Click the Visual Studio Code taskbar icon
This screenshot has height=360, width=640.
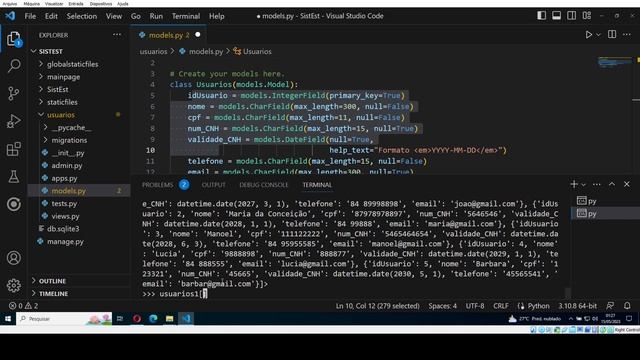(x=187, y=319)
